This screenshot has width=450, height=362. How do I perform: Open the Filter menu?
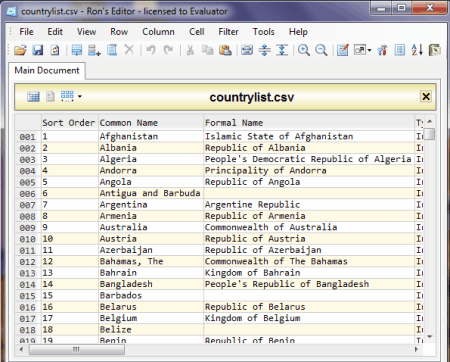[x=228, y=32]
